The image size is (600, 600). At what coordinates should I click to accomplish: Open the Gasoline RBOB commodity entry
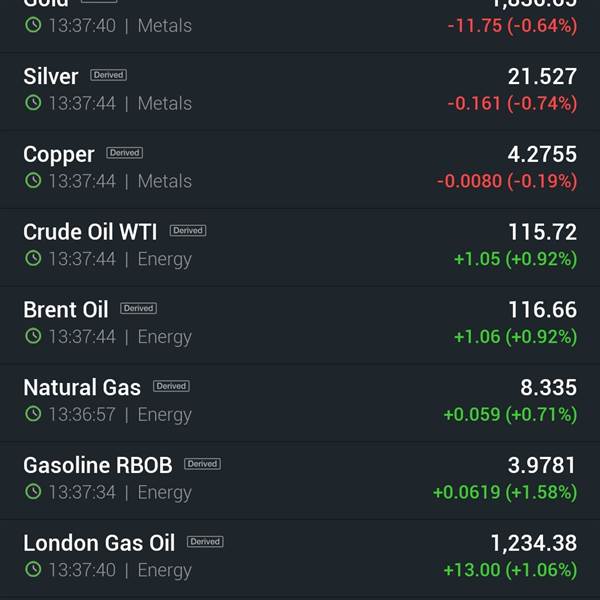click(x=300, y=480)
